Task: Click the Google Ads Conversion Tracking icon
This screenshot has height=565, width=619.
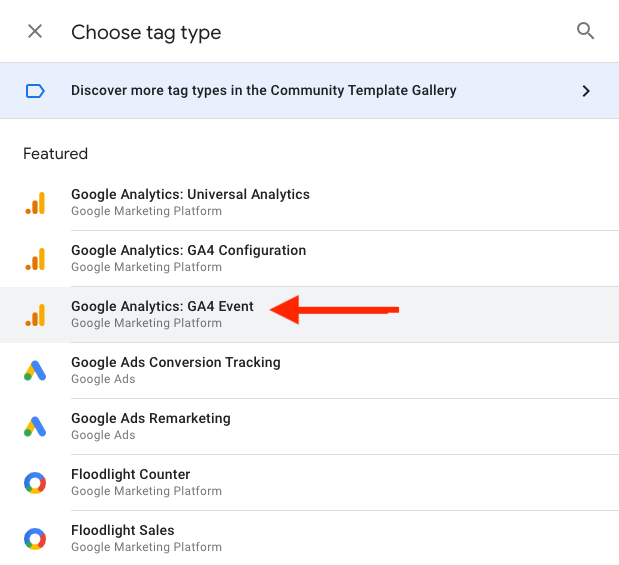Action: point(35,371)
